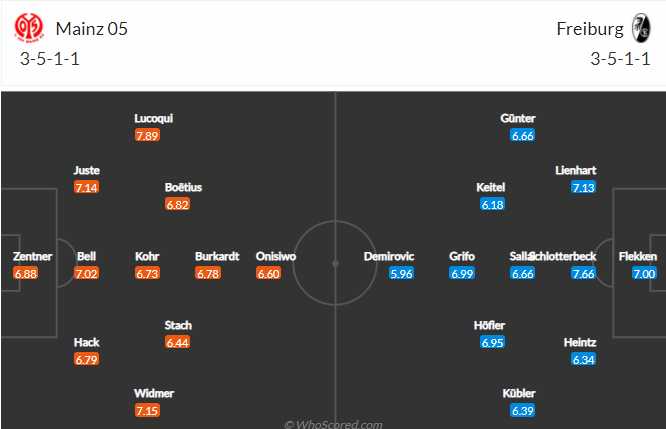The height and width of the screenshot is (429, 666).
Task: Click player name Burkardt
Action: [217, 256]
